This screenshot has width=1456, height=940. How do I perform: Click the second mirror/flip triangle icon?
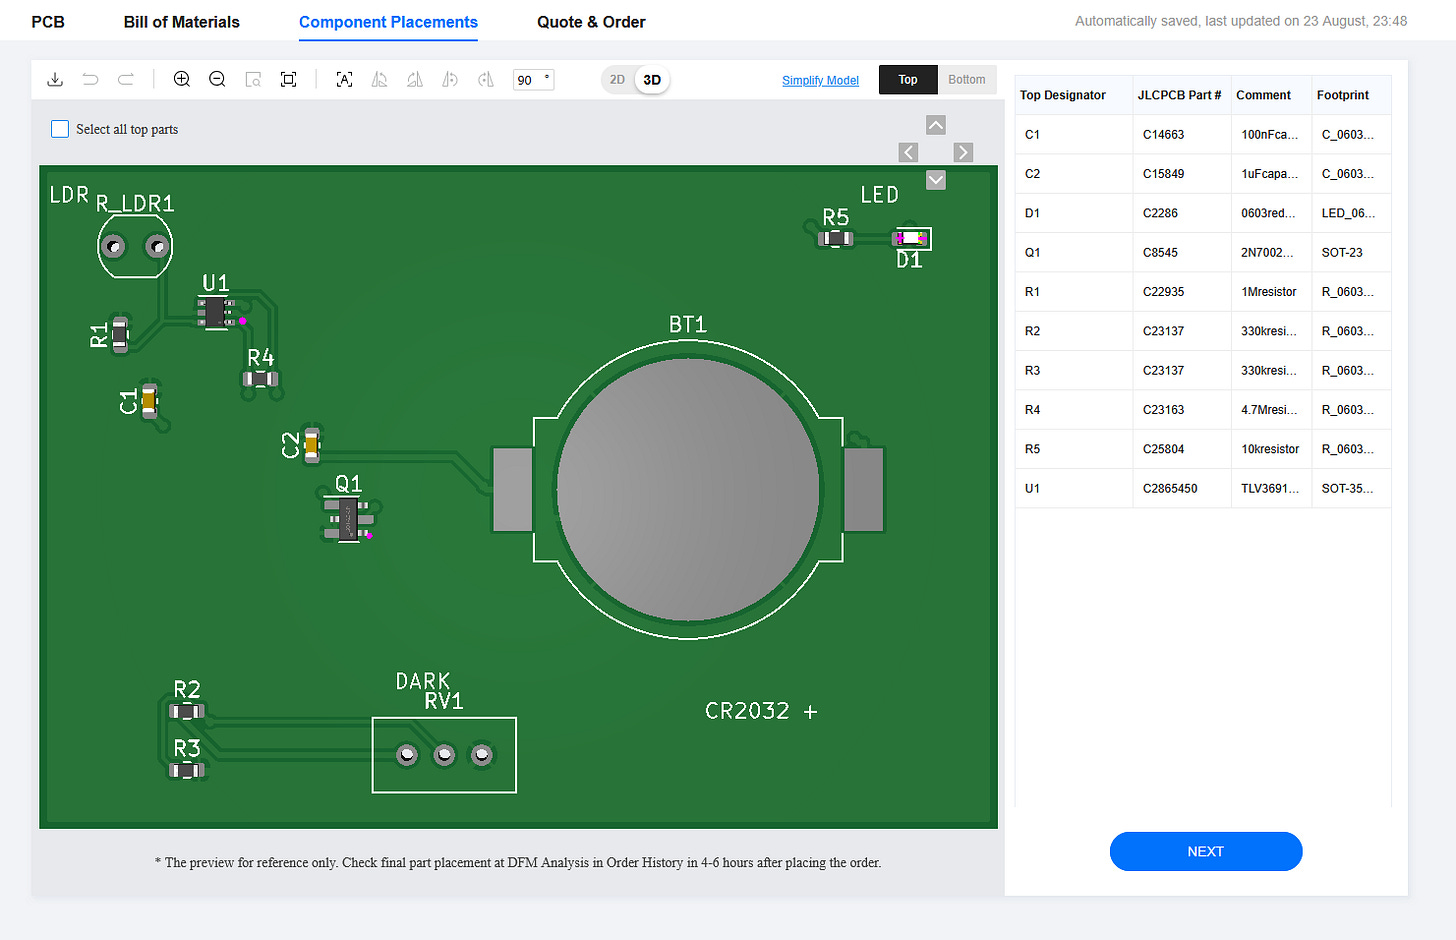coord(415,79)
